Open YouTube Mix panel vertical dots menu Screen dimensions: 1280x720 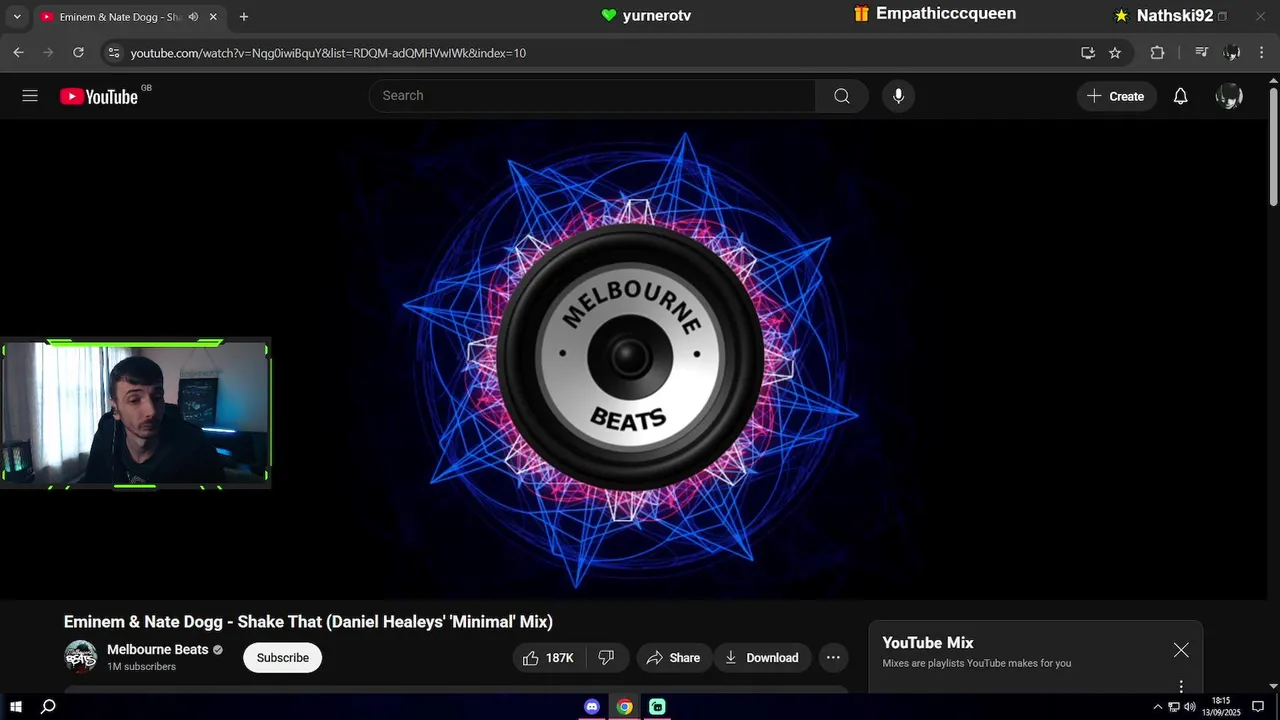coord(1181,686)
